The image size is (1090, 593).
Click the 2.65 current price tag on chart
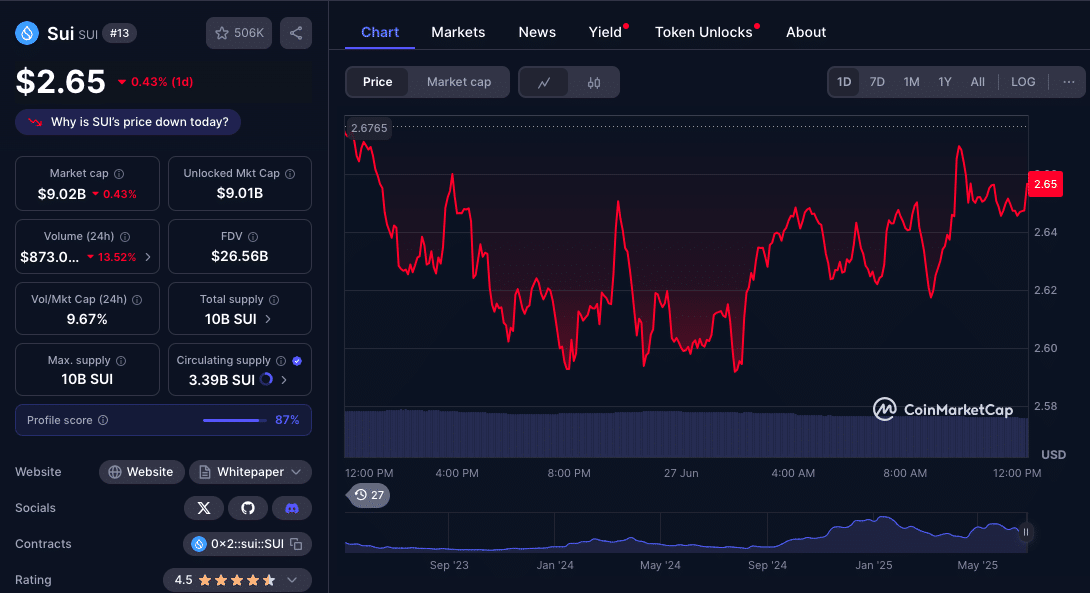(1045, 184)
